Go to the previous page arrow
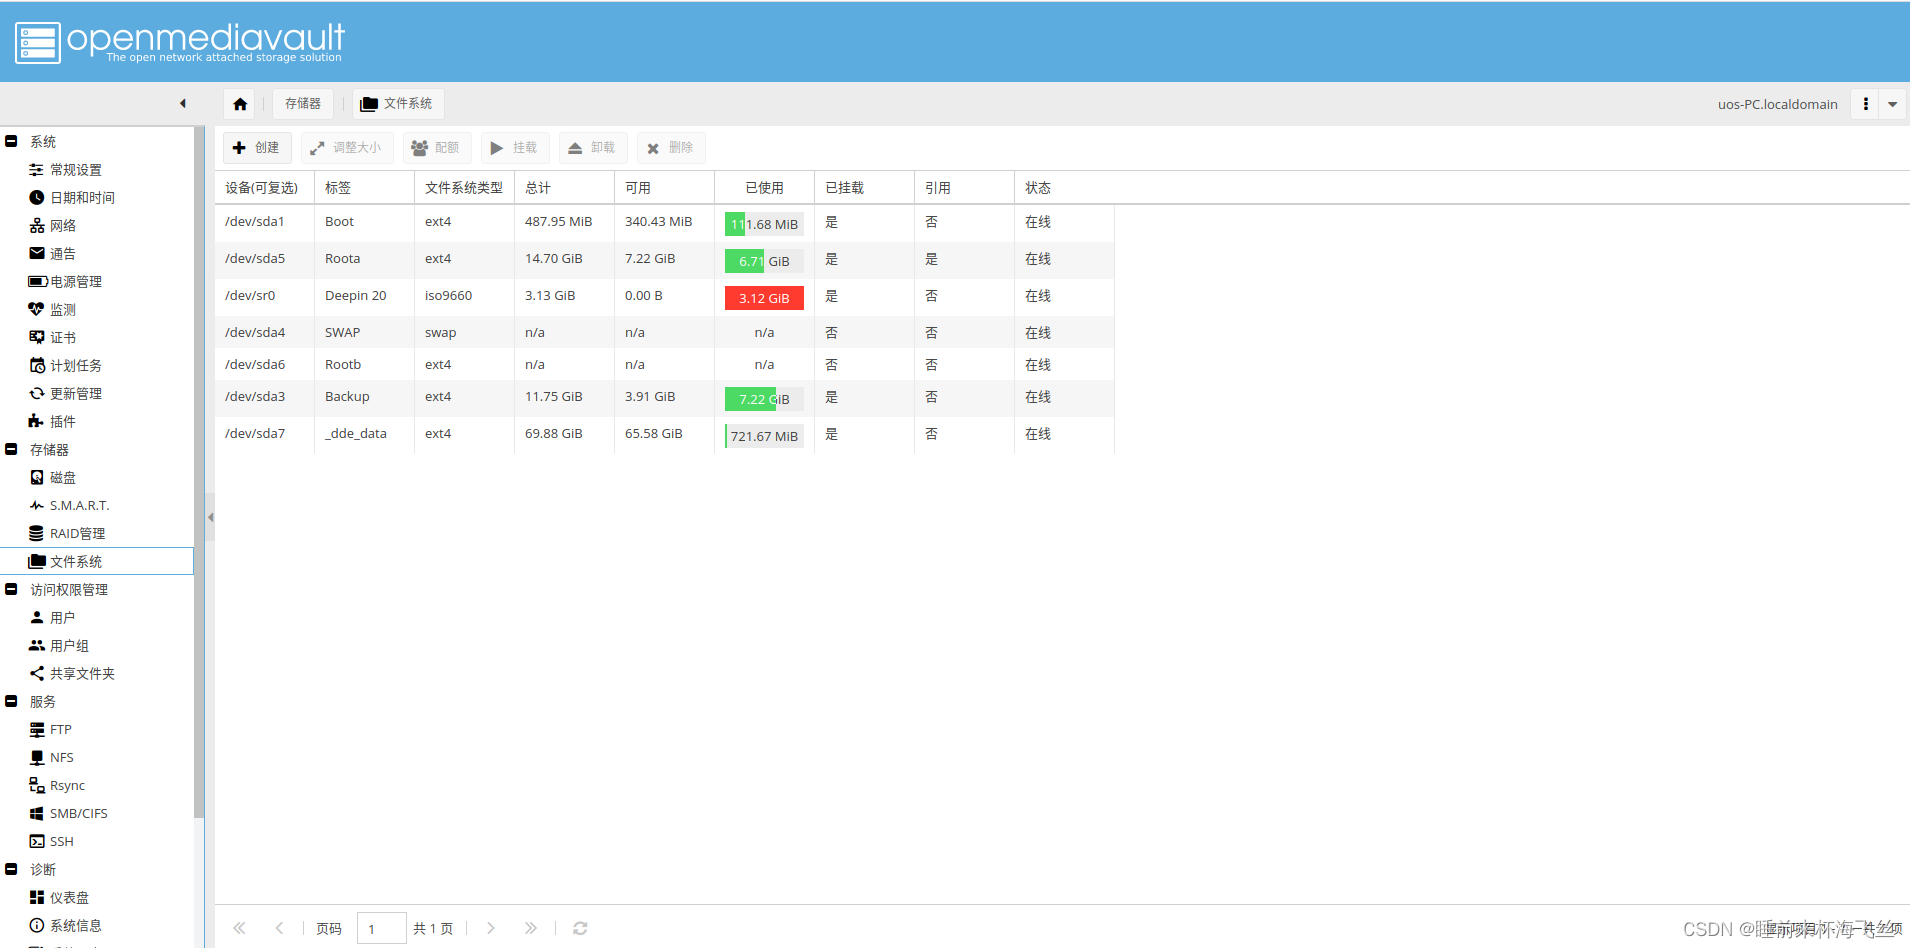This screenshot has height=948, width=1910. 279,928
